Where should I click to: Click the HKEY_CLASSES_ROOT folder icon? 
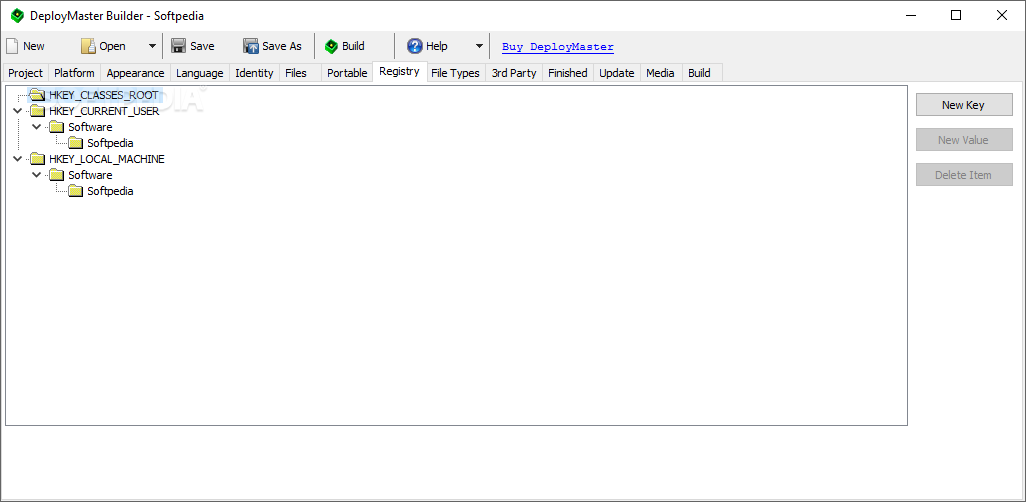coord(38,95)
